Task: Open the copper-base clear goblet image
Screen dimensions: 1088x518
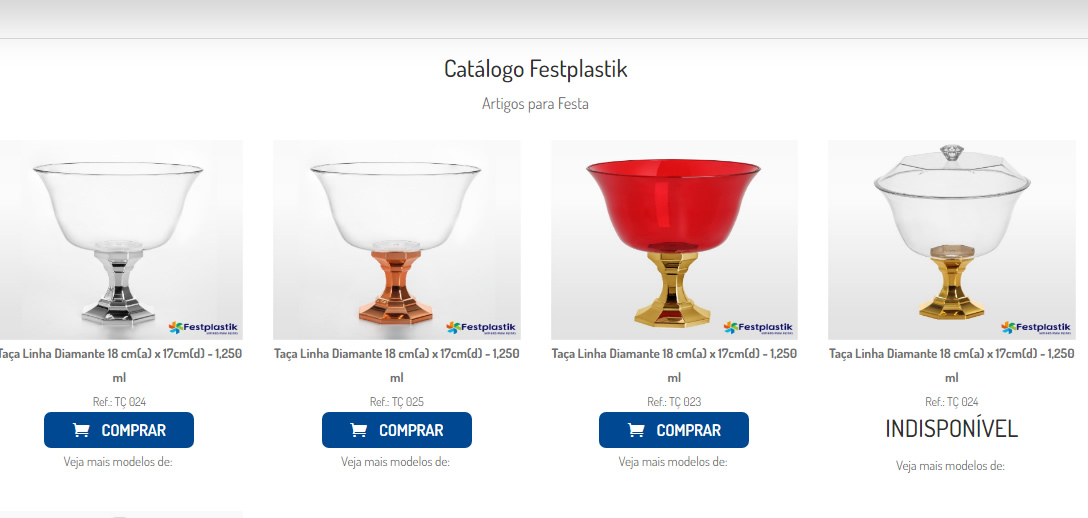Action: click(396, 240)
